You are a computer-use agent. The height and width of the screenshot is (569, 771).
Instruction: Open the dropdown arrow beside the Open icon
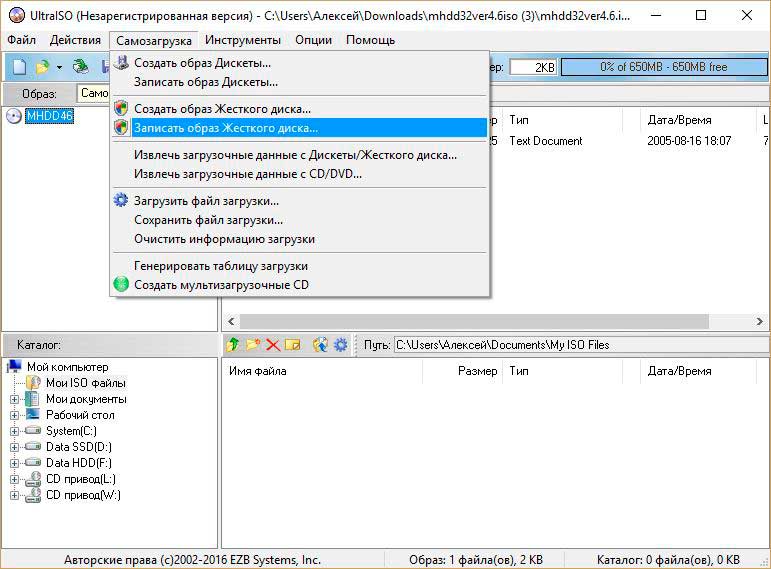59,67
